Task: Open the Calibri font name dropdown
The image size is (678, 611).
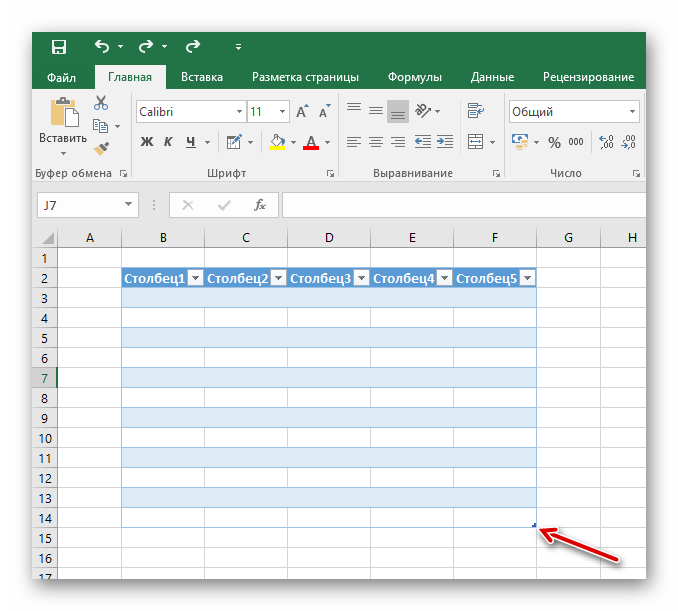Action: coord(239,112)
